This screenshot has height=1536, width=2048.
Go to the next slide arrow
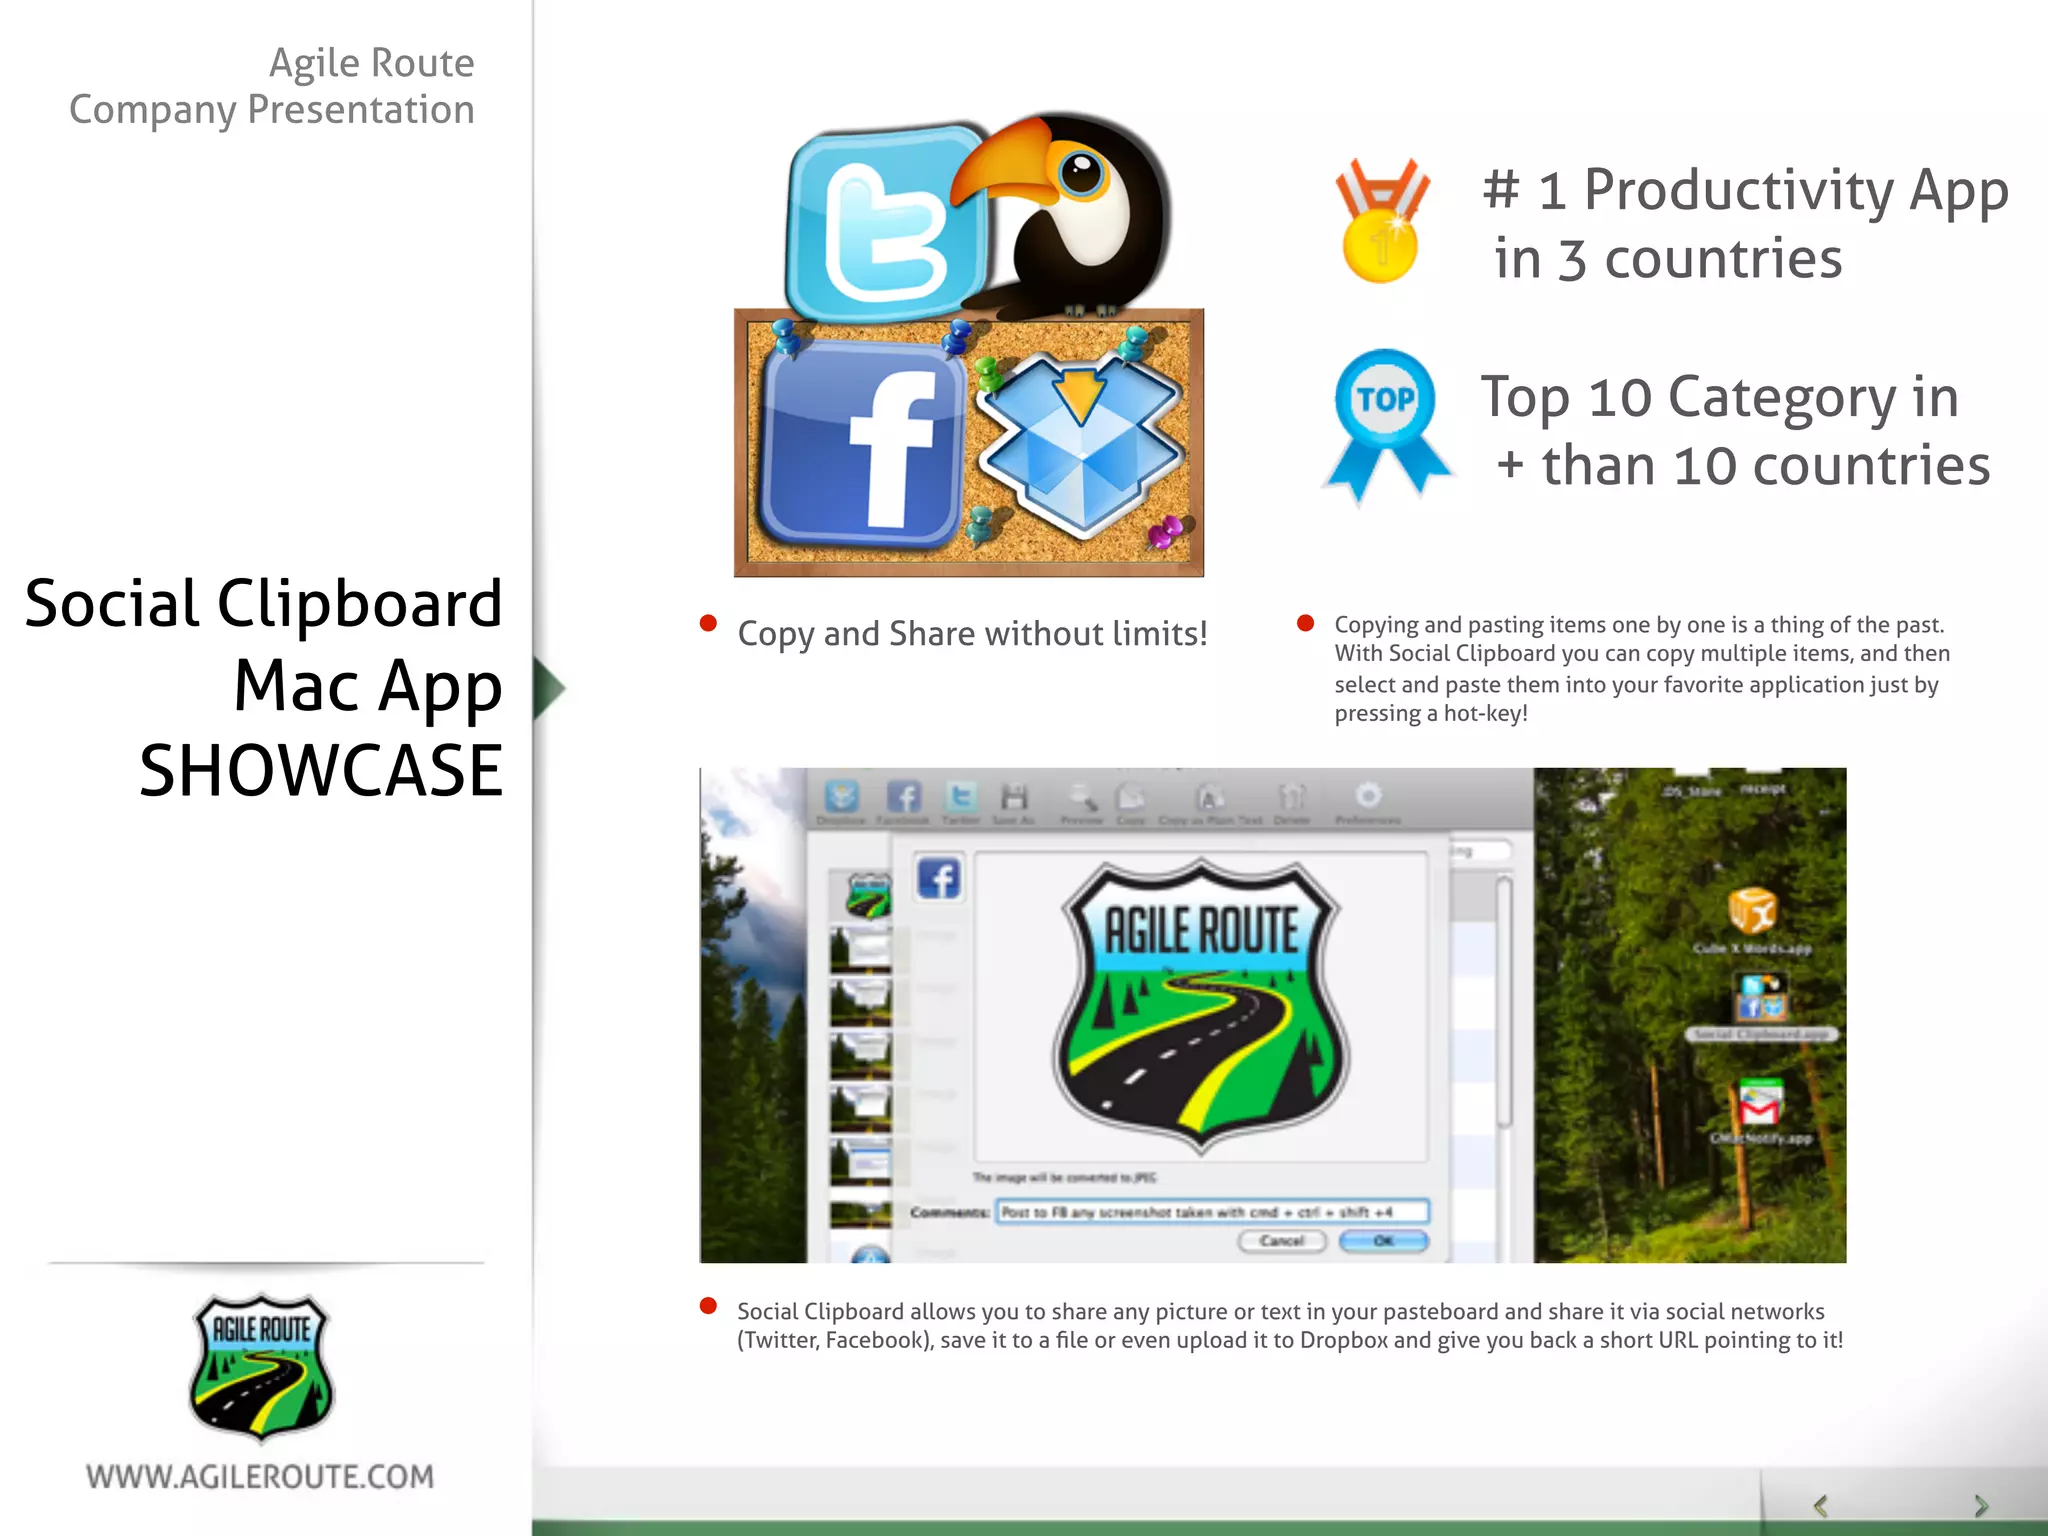[x=1981, y=1505]
